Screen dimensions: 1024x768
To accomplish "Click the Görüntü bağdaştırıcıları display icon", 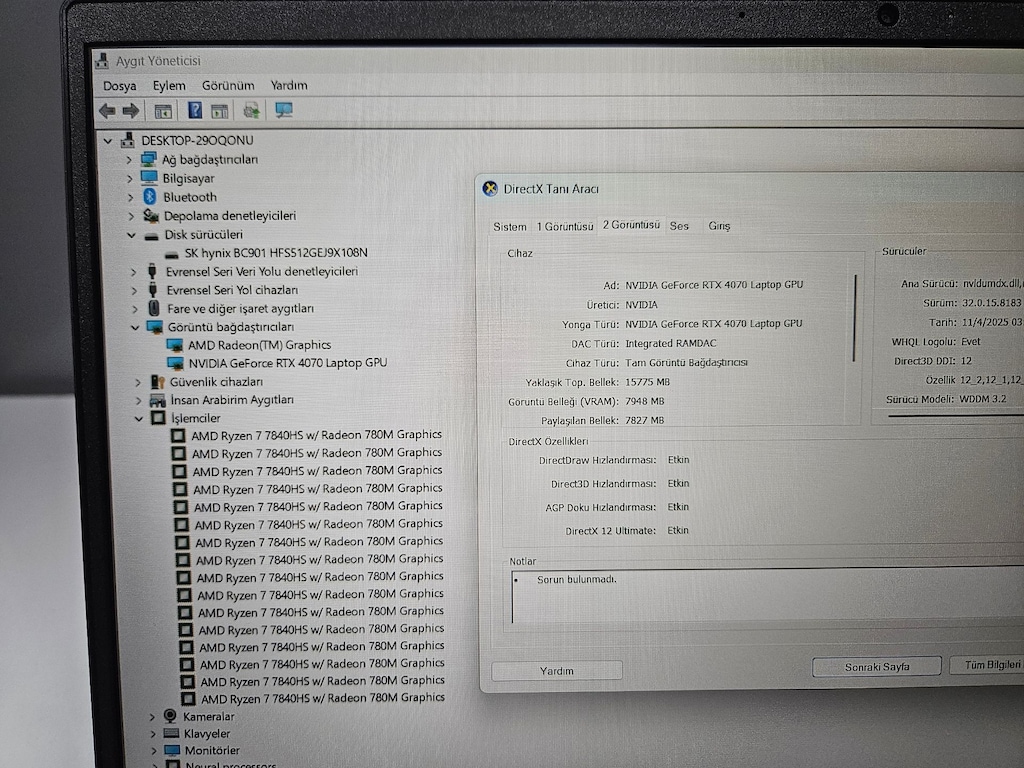I will pyautogui.click(x=155, y=327).
